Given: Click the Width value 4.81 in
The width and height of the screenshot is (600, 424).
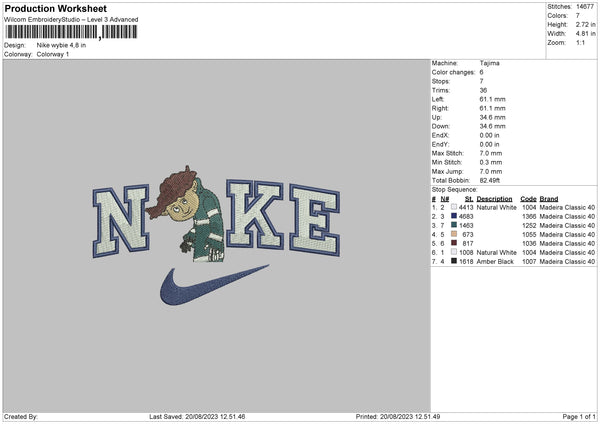Looking at the screenshot, I should click(x=586, y=34).
